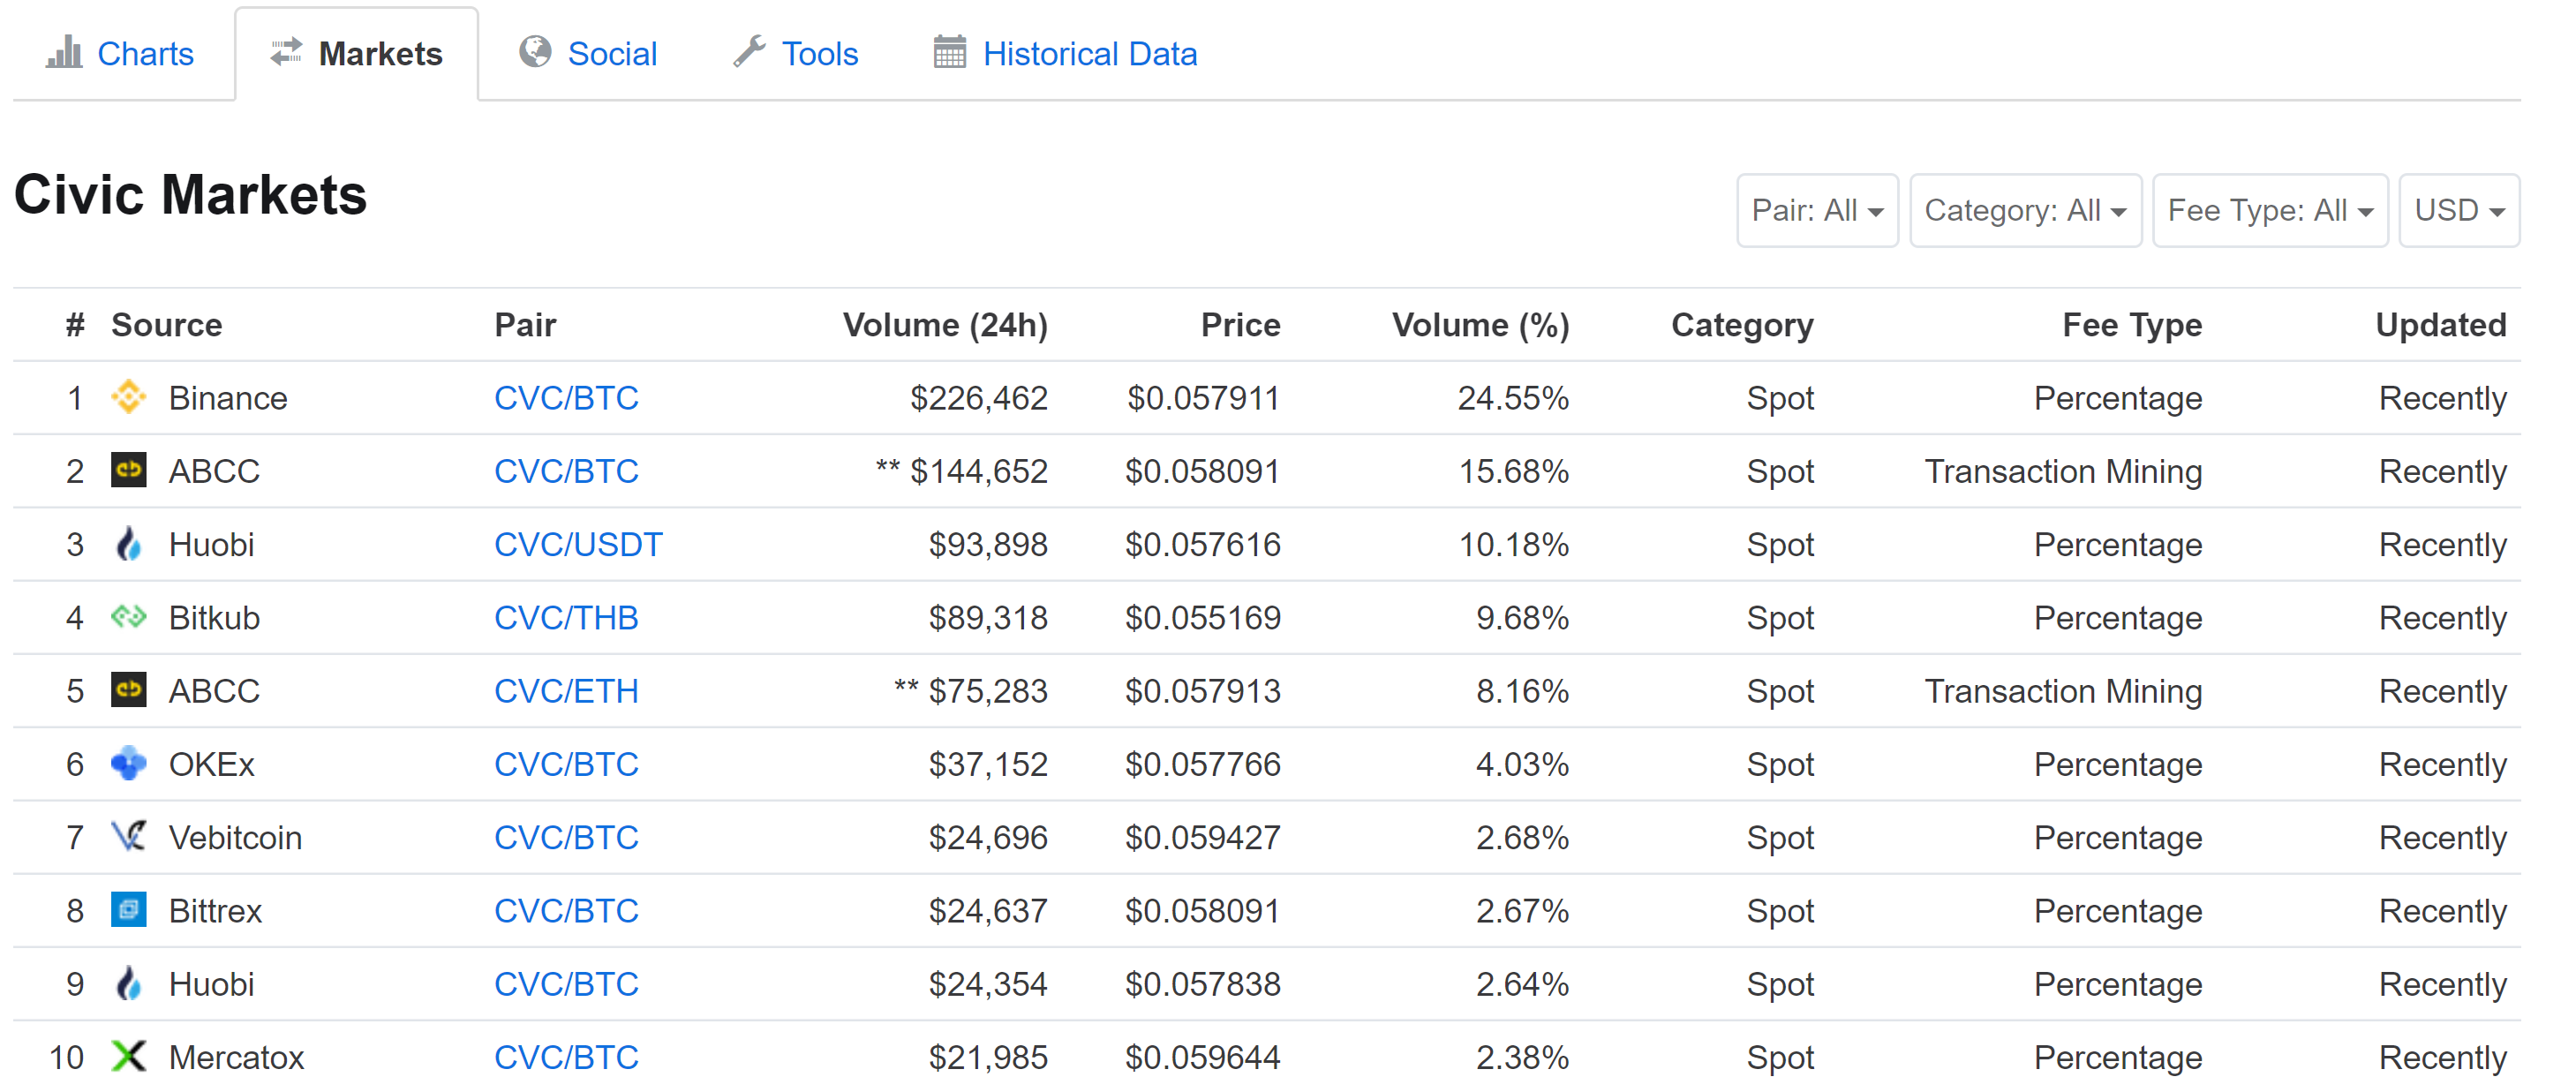The width and height of the screenshot is (2576, 1092).
Task: Sort by the Volume (24h) column header
Action: (x=945, y=325)
